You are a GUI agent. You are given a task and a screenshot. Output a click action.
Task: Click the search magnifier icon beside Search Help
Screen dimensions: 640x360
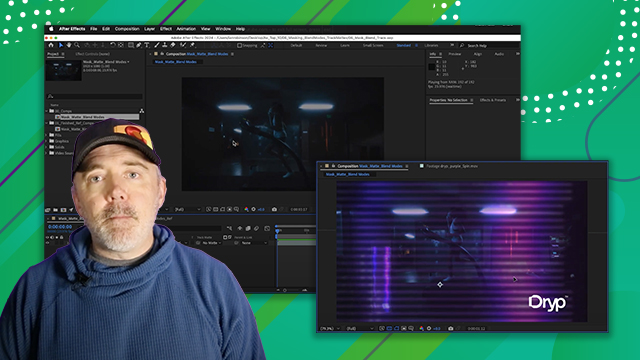[x=462, y=45]
